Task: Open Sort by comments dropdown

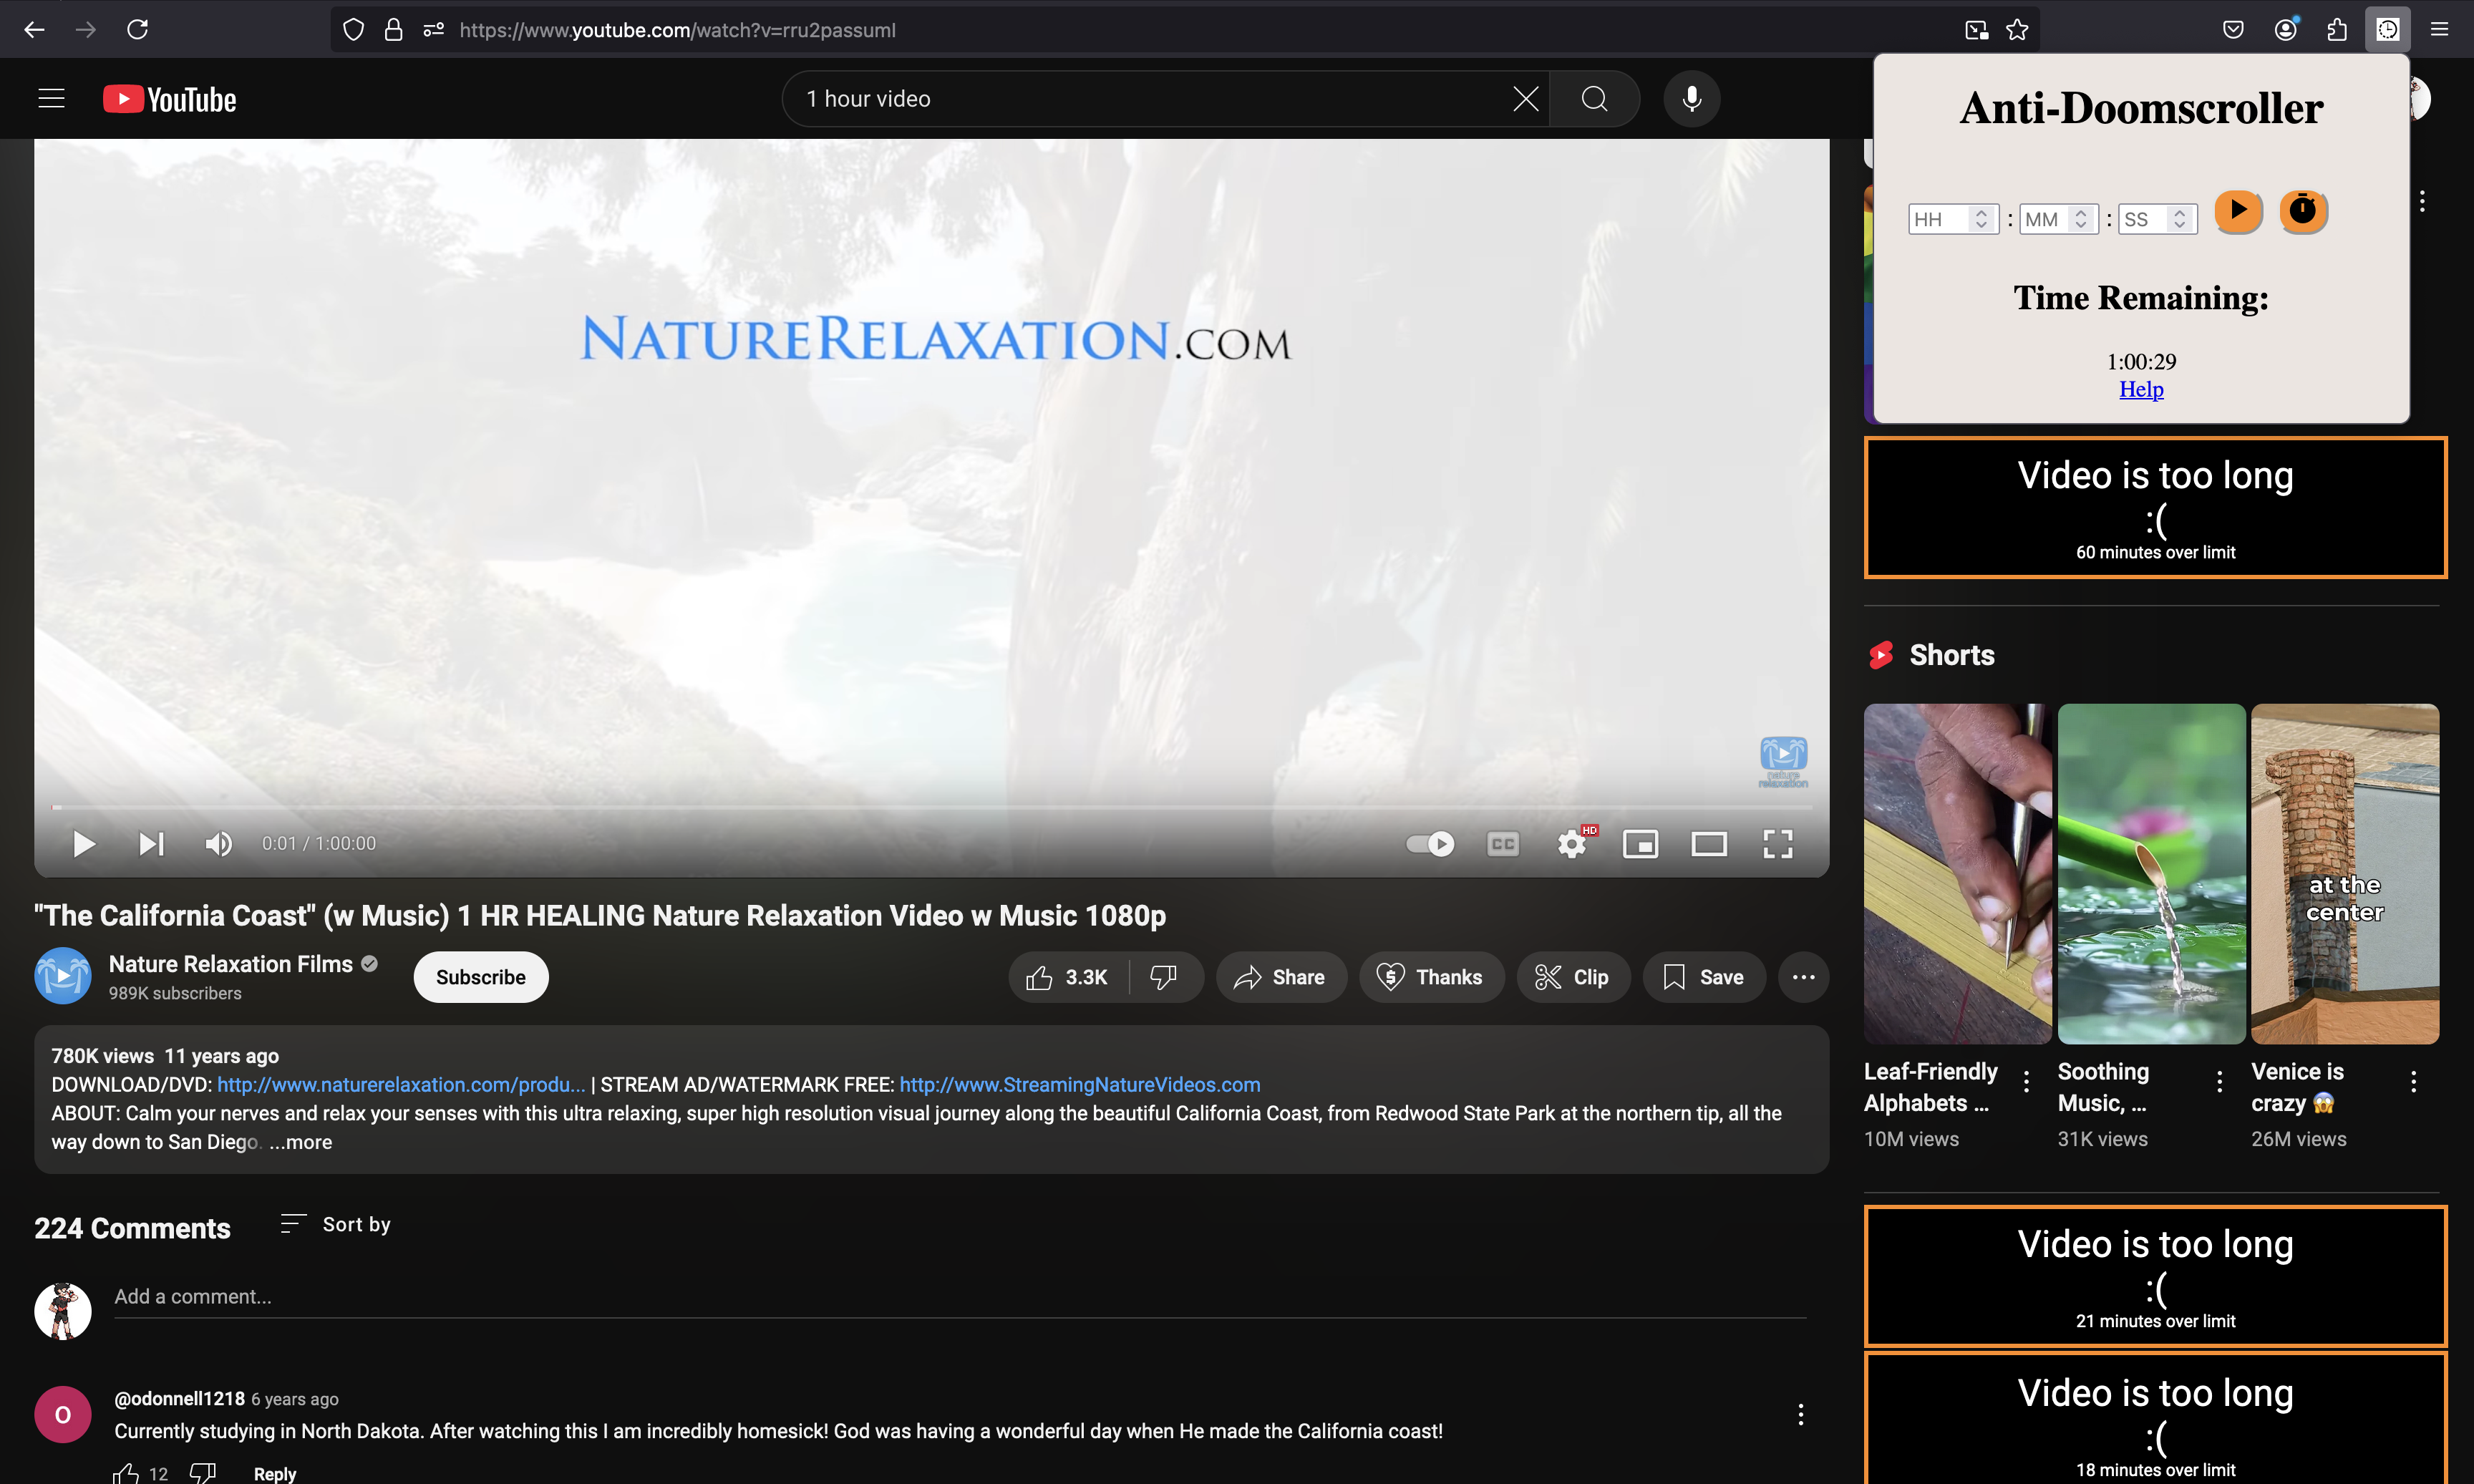Action: coord(336,1224)
